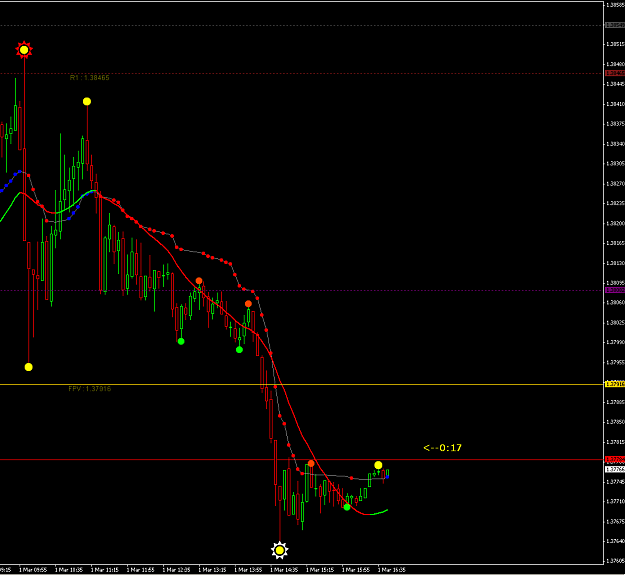625x575 pixels.
Task: Click the 1.38025 price axis label
Action: coord(615,322)
